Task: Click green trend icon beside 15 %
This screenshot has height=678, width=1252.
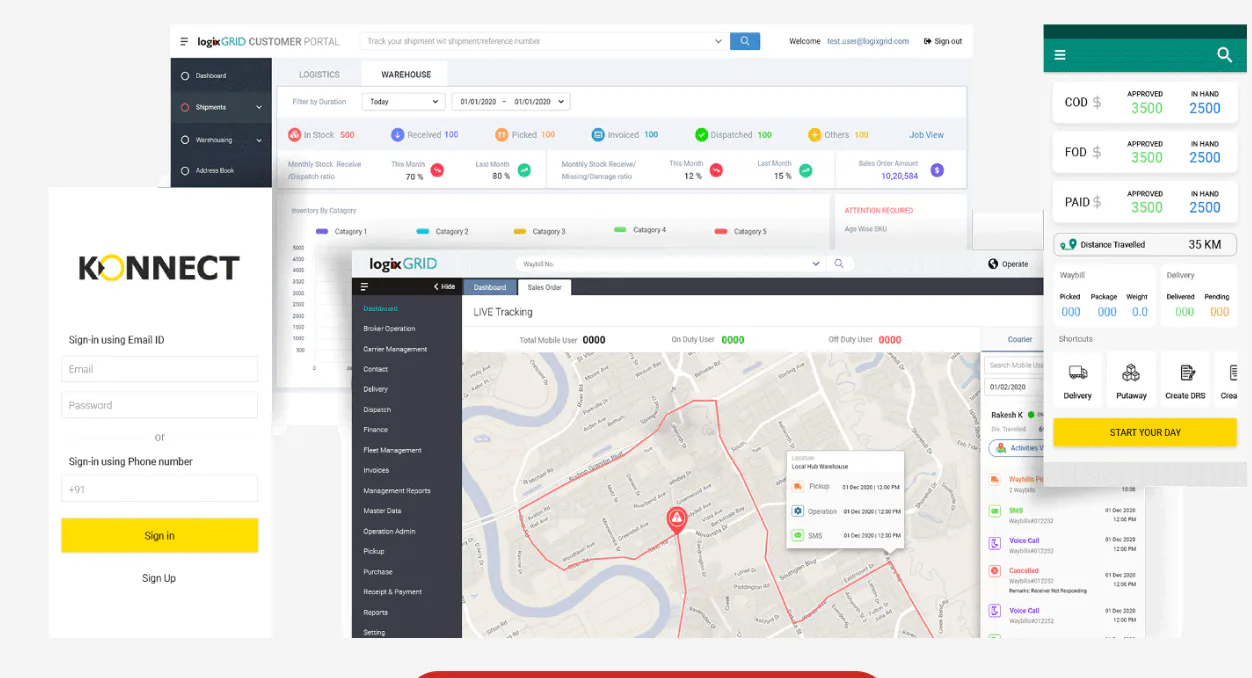Action: click(x=805, y=171)
